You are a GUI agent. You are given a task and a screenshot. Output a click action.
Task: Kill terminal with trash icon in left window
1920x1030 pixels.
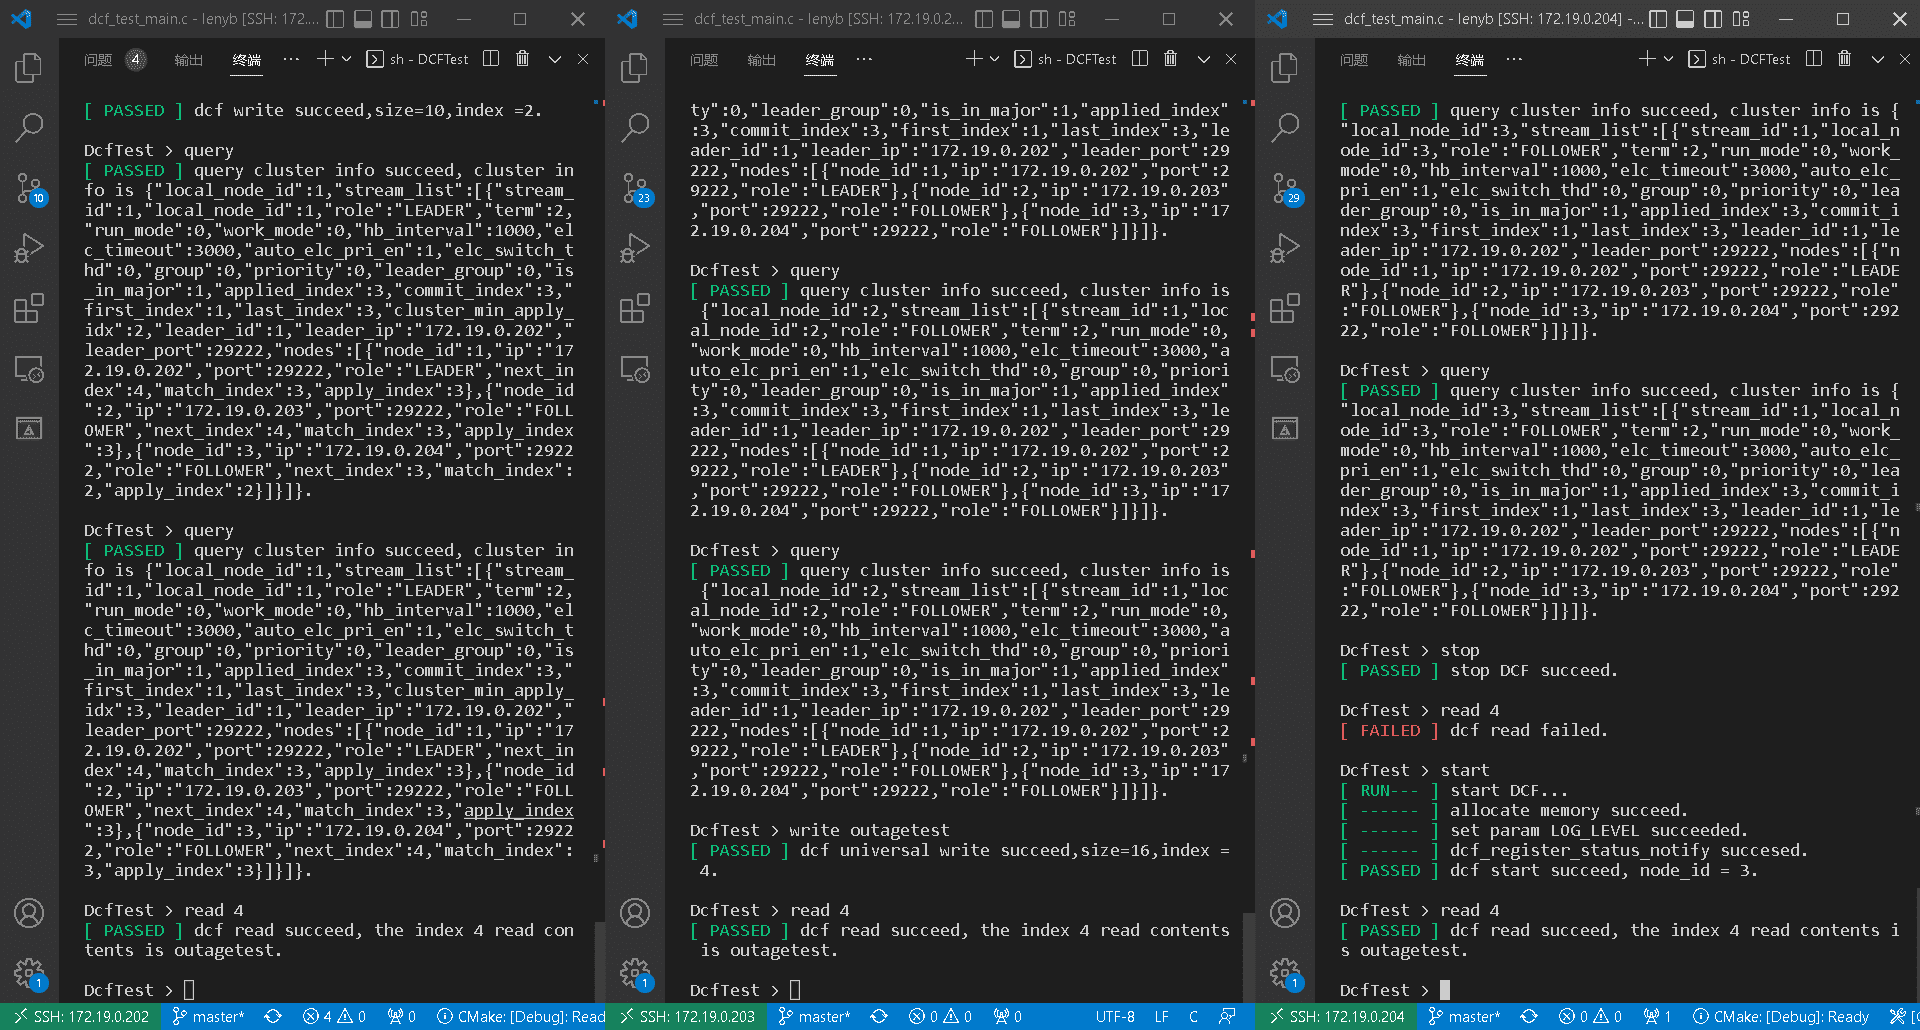coord(522,59)
